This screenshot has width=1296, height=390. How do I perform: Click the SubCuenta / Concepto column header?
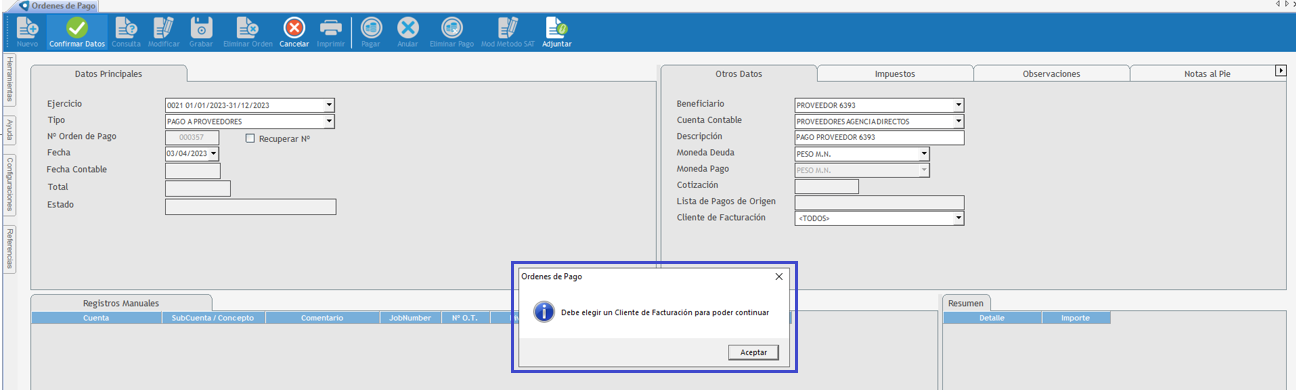click(213, 318)
